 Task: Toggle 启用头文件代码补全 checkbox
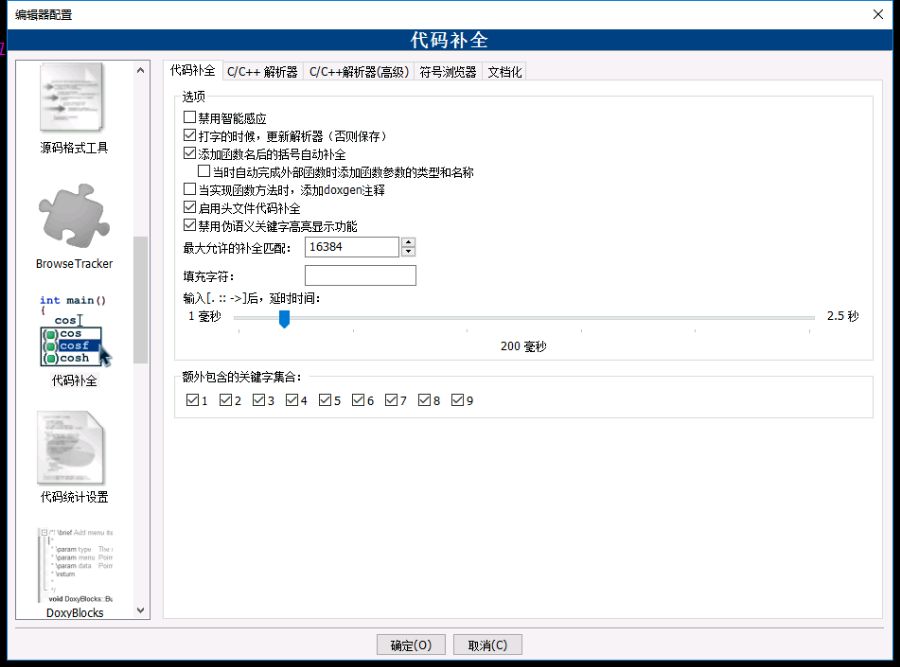pos(189,207)
